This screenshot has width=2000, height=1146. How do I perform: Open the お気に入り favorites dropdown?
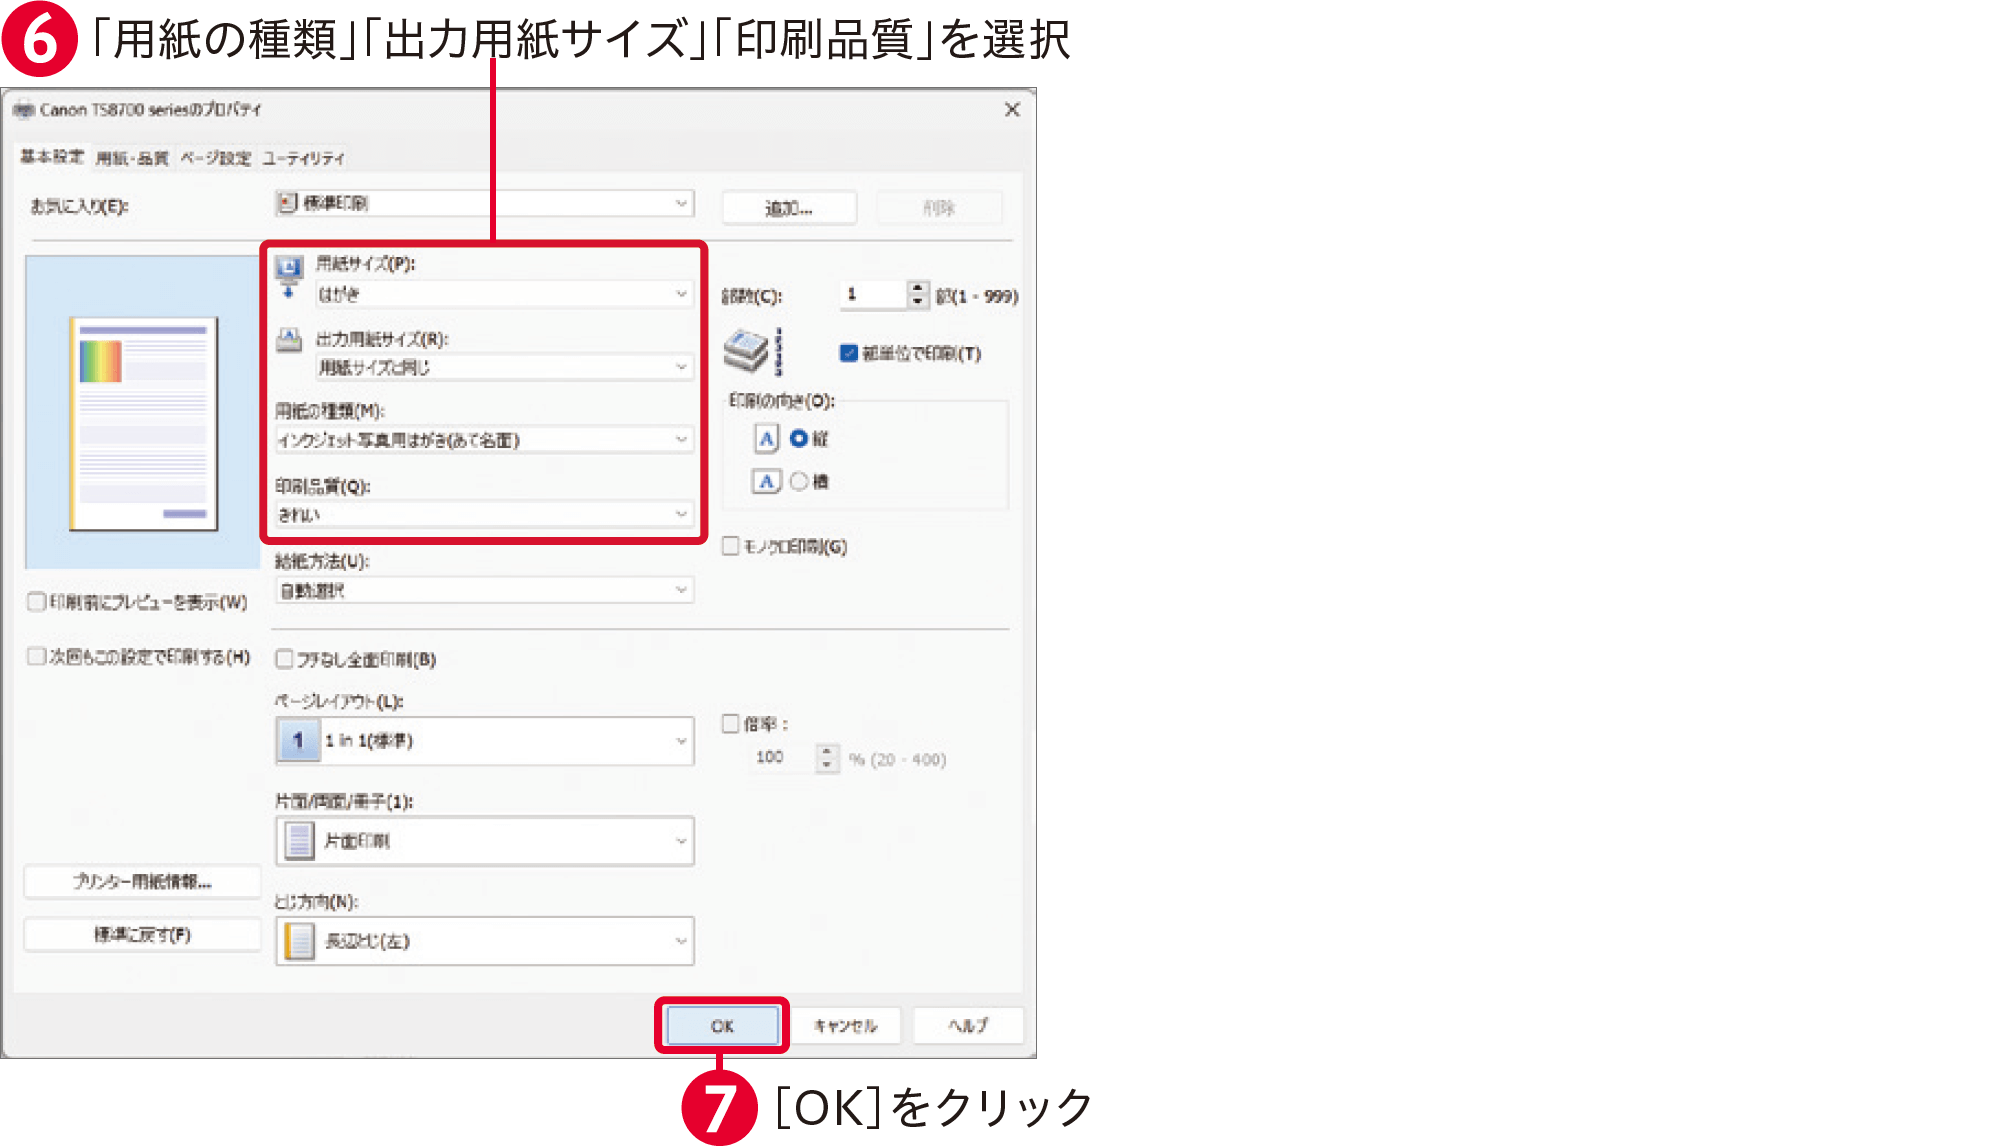pyautogui.click(x=484, y=203)
